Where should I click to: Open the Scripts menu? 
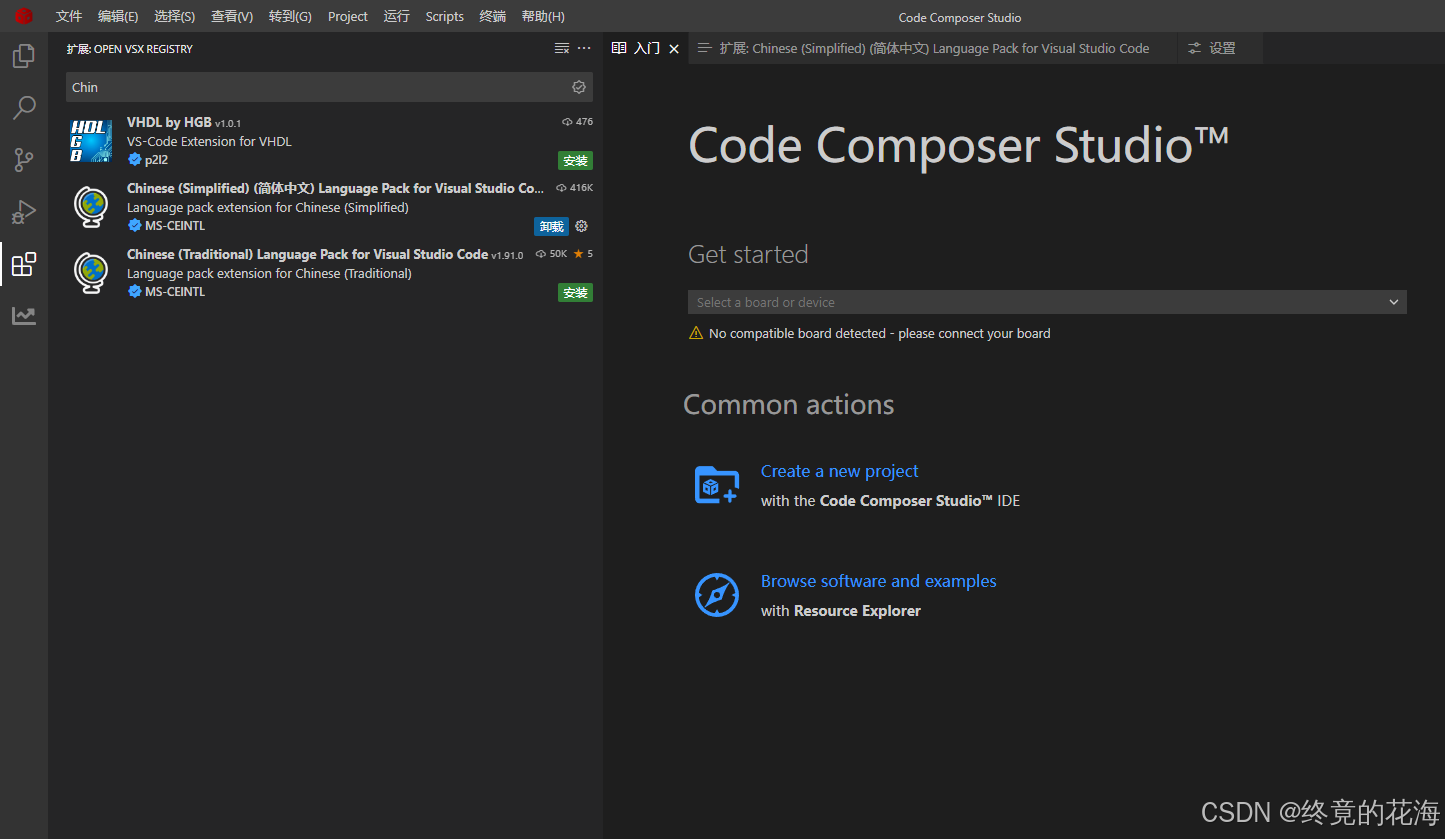444,16
